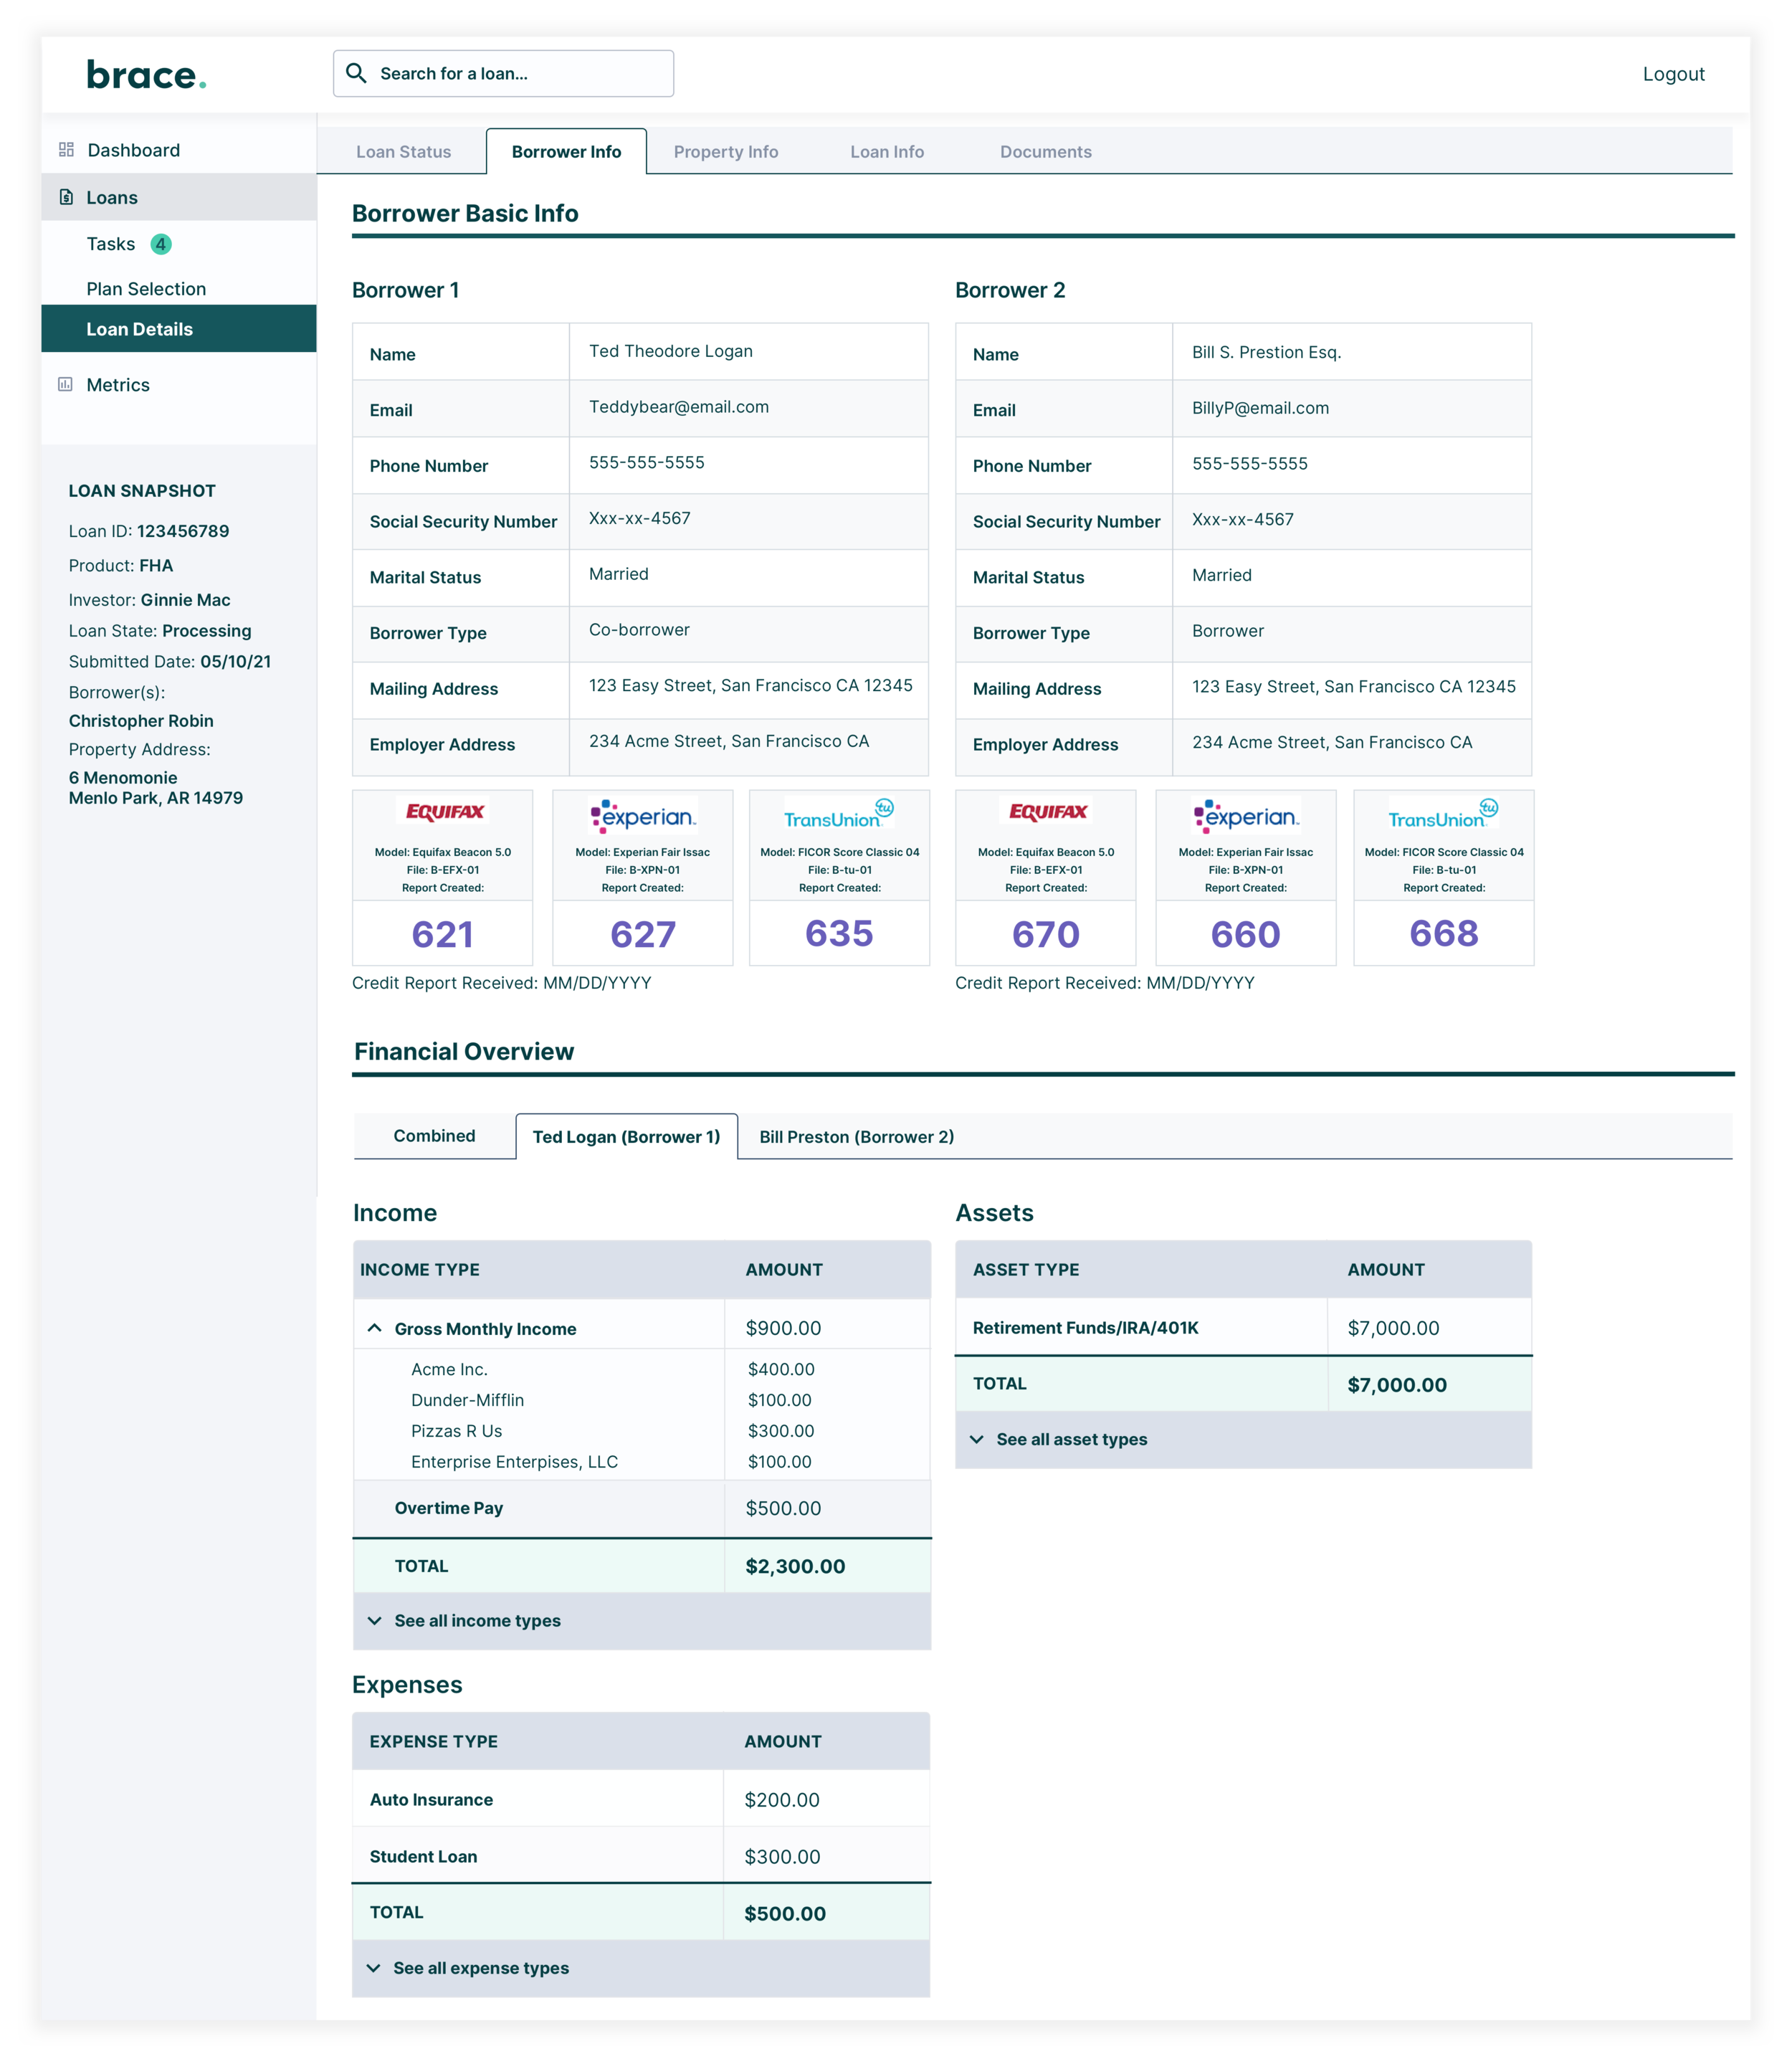The height and width of the screenshot is (2064, 1792).
Task: Click expenses total $500.00
Action: click(785, 1913)
